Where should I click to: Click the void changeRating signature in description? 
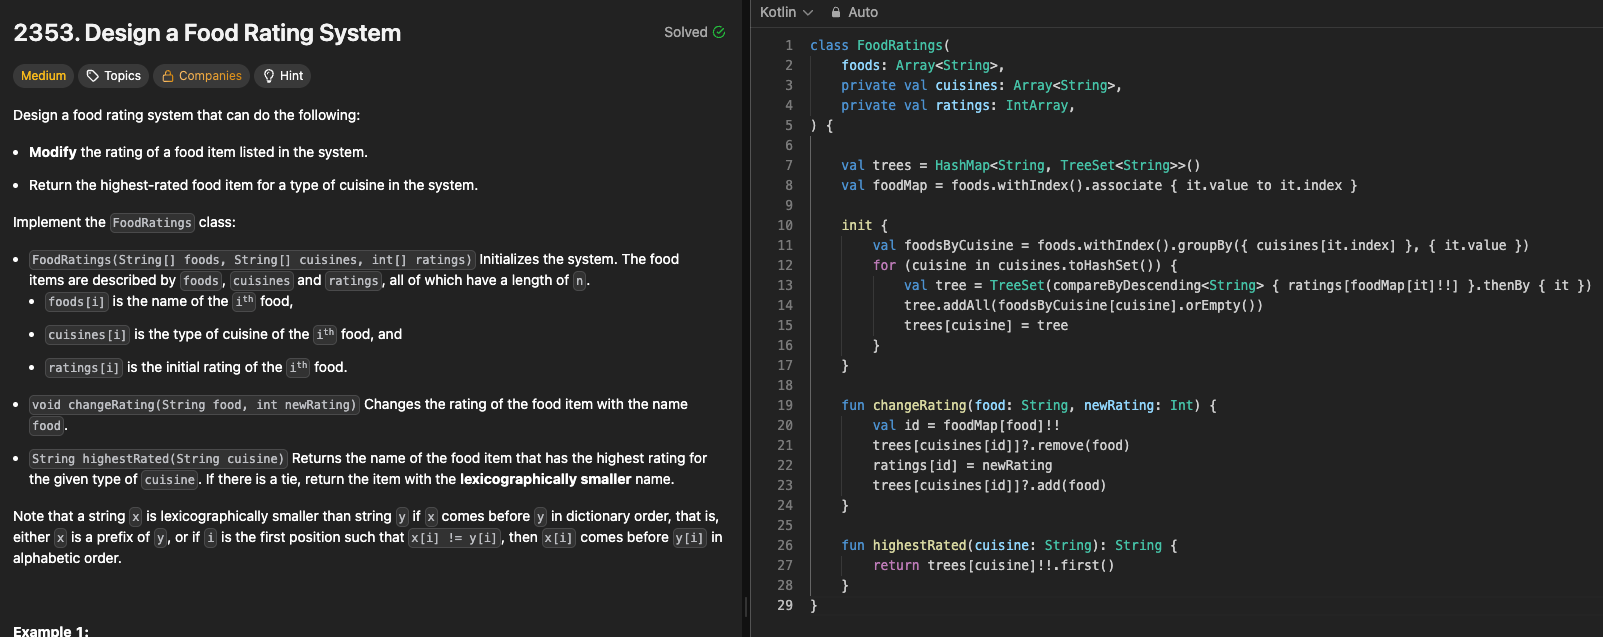(x=193, y=405)
